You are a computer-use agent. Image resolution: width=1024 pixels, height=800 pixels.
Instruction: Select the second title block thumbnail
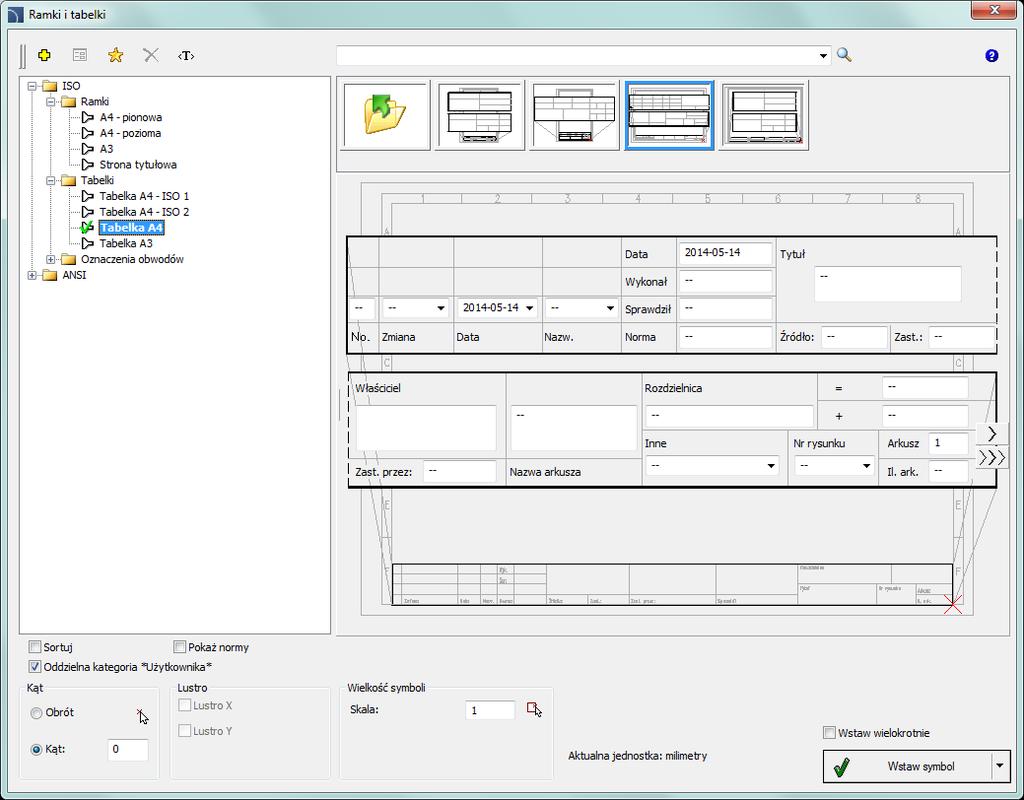point(574,116)
